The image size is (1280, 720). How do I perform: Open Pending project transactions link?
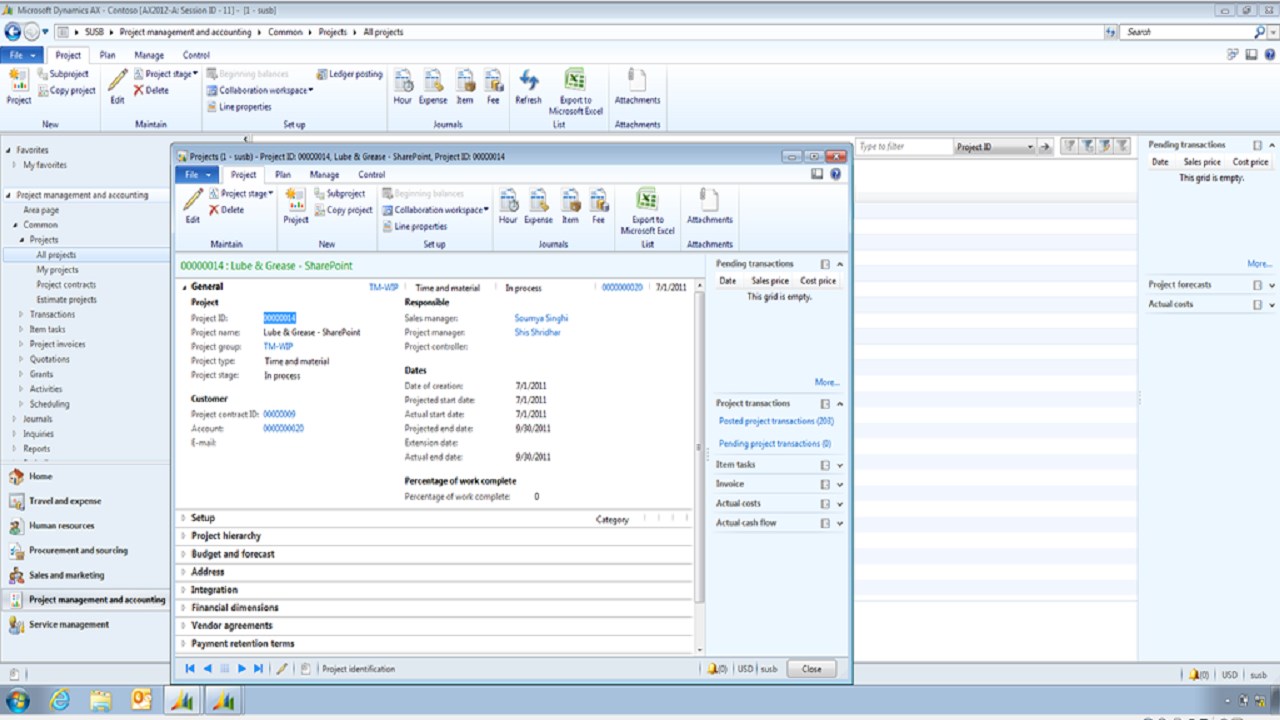pyautogui.click(x=775, y=444)
